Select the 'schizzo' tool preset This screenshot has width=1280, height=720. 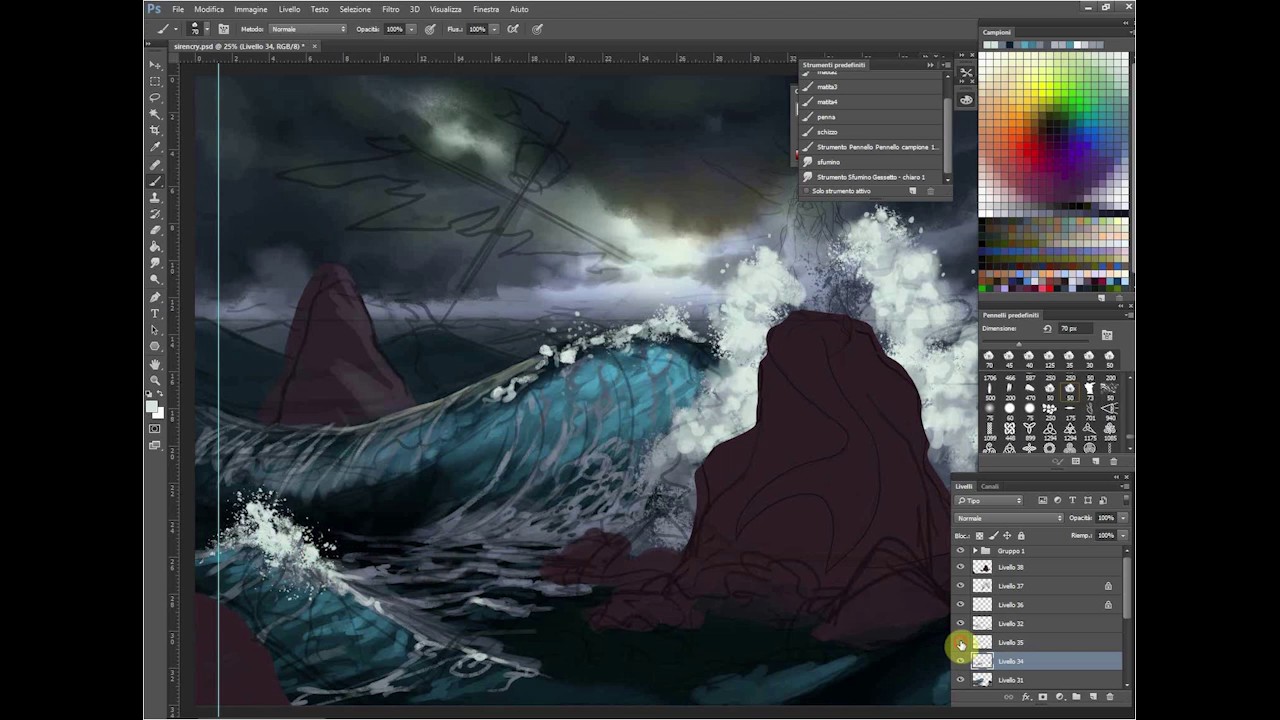click(x=870, y=132)
